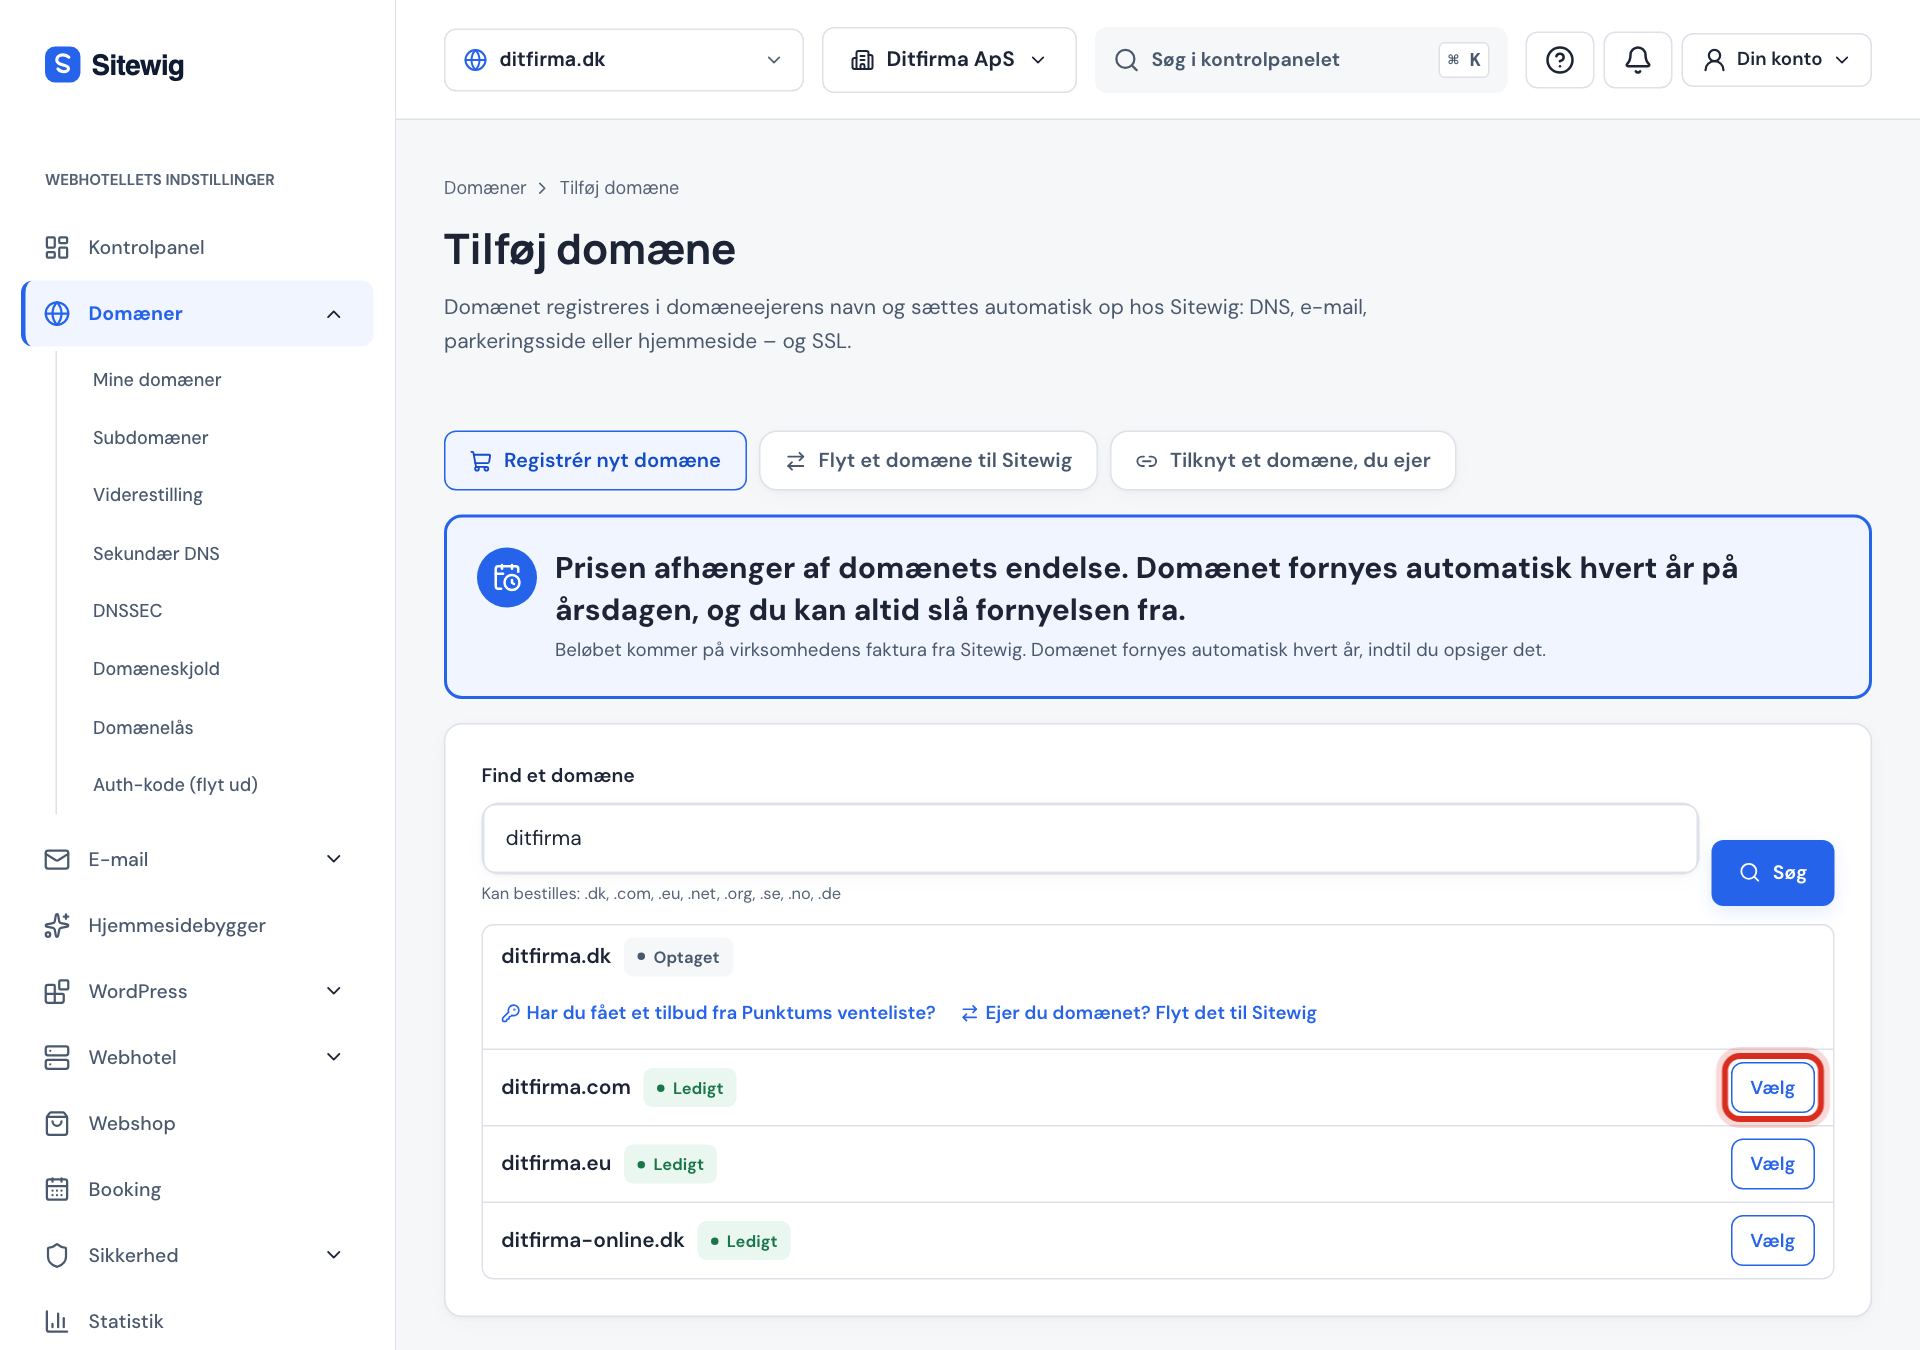This screenshot has width=1920, height=1350.
Task: Click the Søg i kontrolpanelet search field
Action: tap(1300, 60)
